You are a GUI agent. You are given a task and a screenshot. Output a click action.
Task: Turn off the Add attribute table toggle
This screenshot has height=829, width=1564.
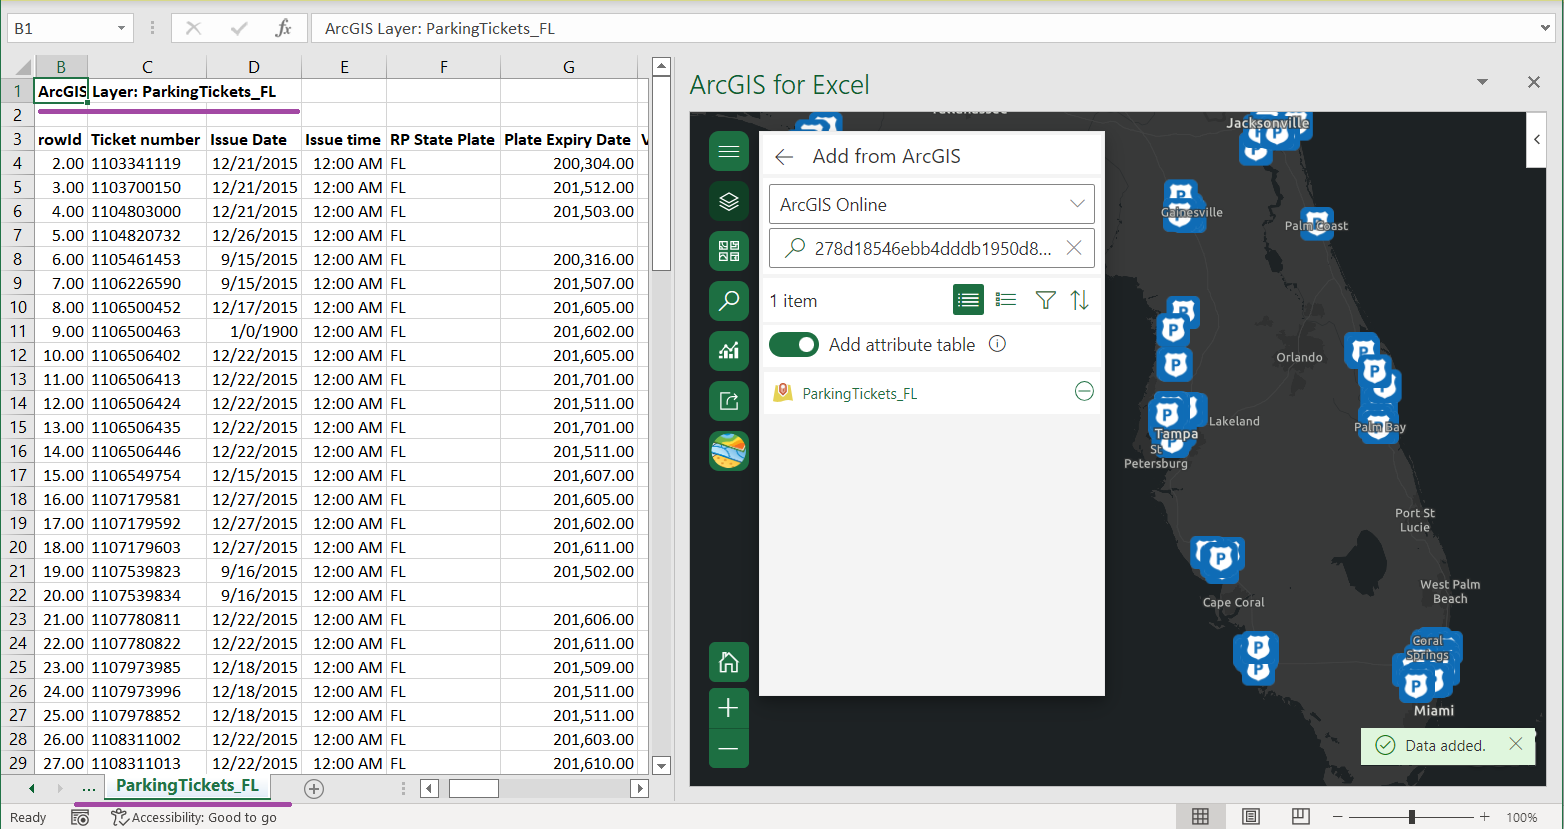(794, 345)
